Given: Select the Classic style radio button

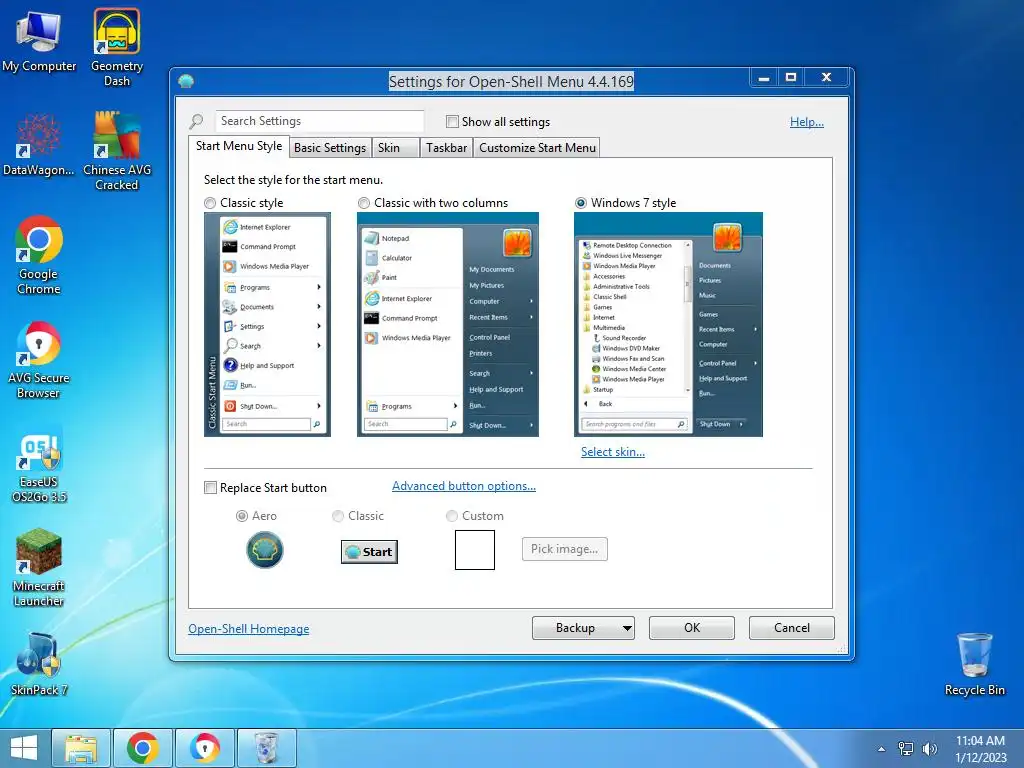Looking at the screenshot, I should click(x=210, y=203).
